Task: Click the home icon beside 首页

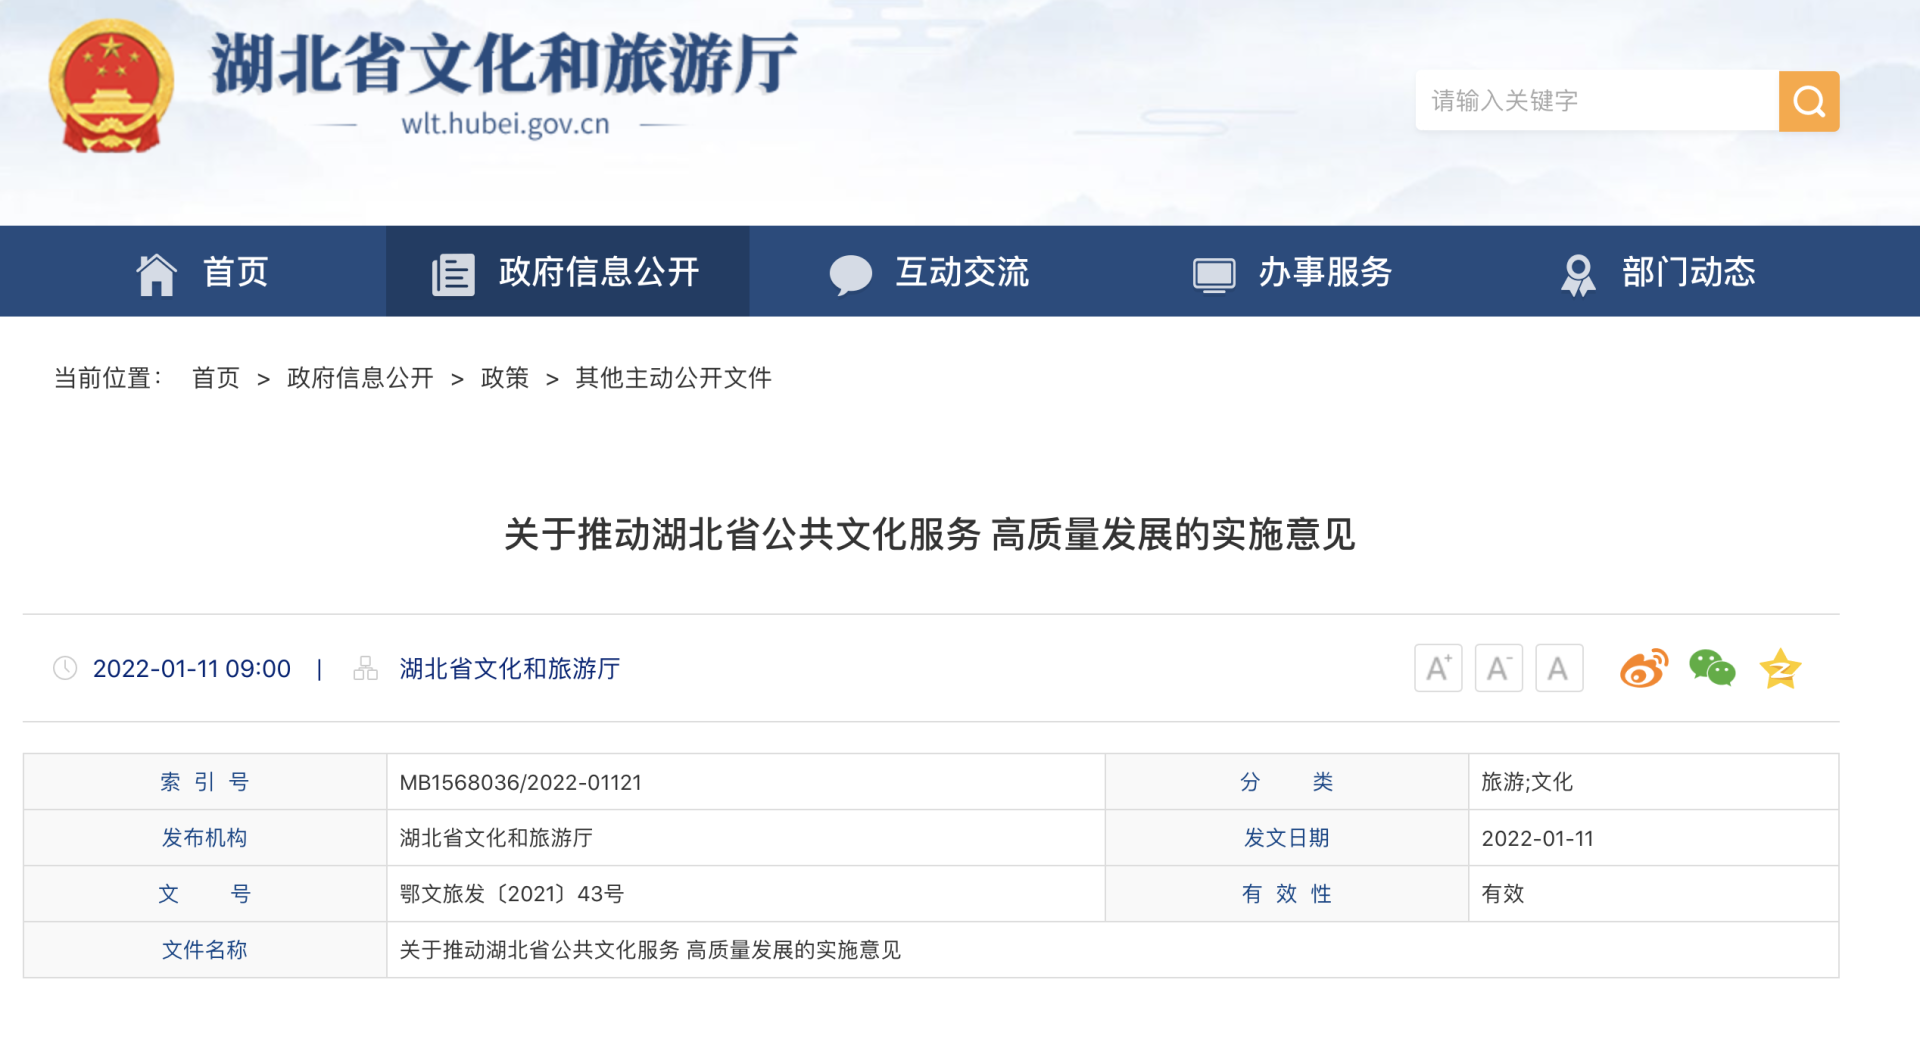Action: [x=156, y=274]
